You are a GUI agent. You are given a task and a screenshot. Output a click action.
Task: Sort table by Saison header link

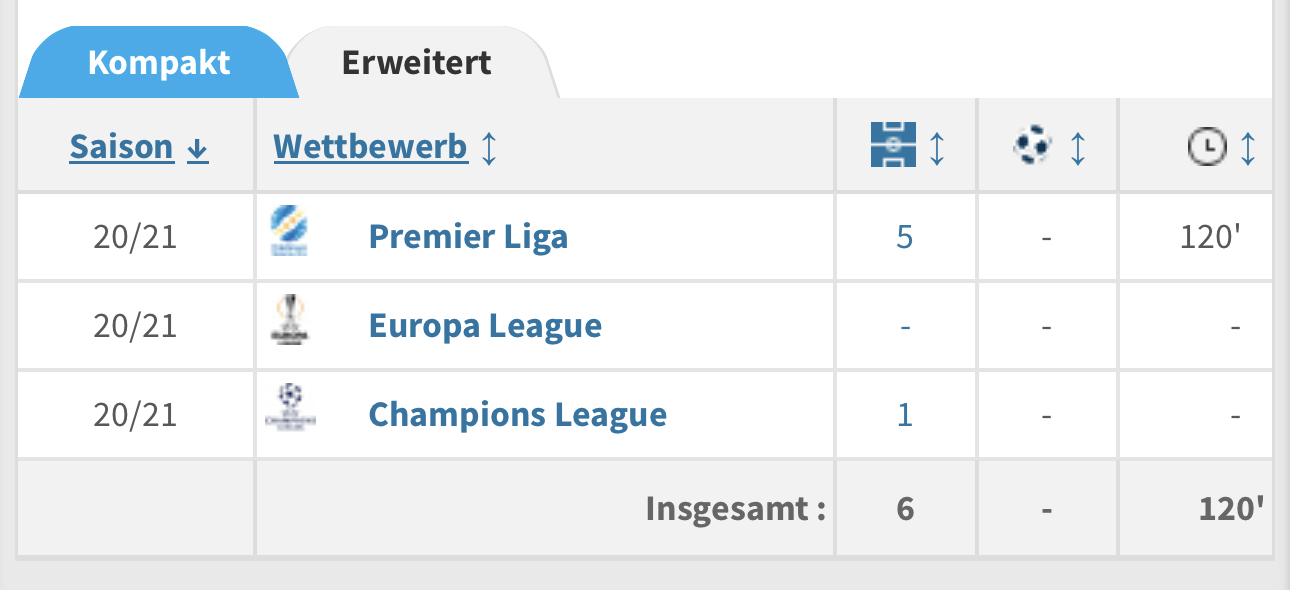tap(121, 147)
